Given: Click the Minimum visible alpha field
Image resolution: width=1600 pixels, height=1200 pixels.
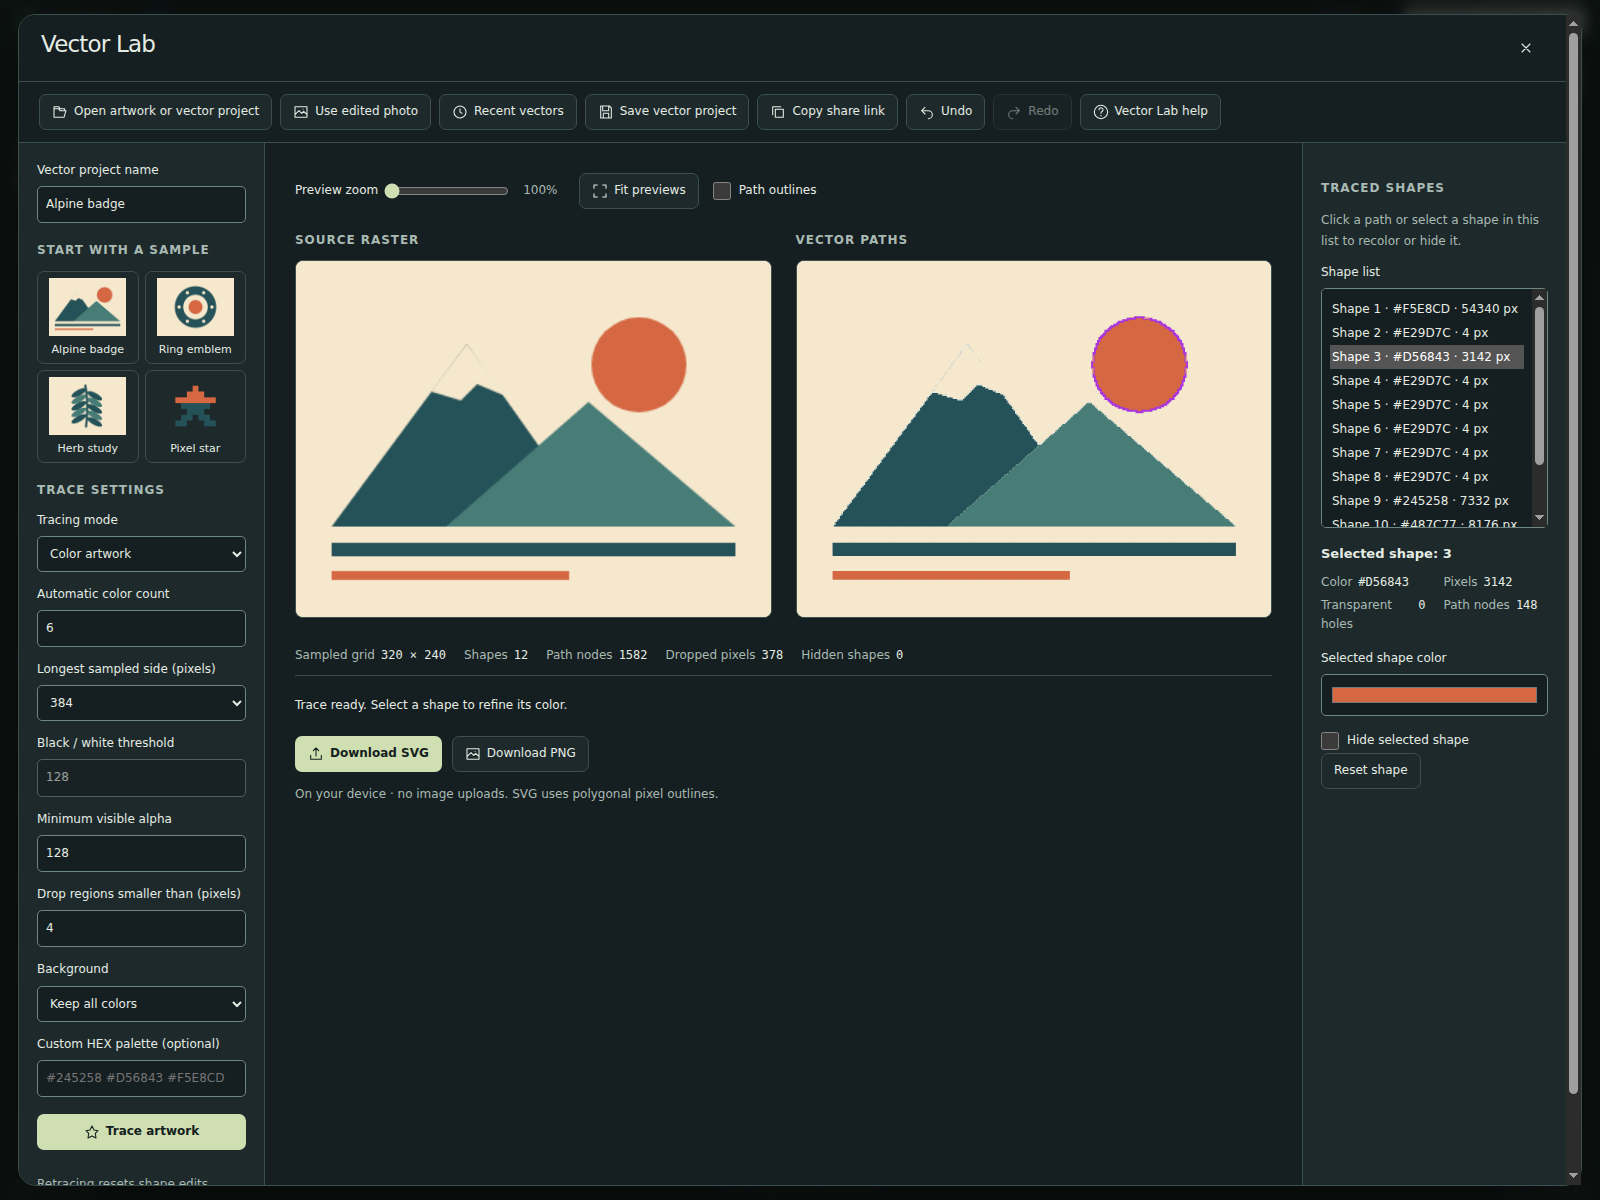Looking at the screenshot, I should coord(141,853).
